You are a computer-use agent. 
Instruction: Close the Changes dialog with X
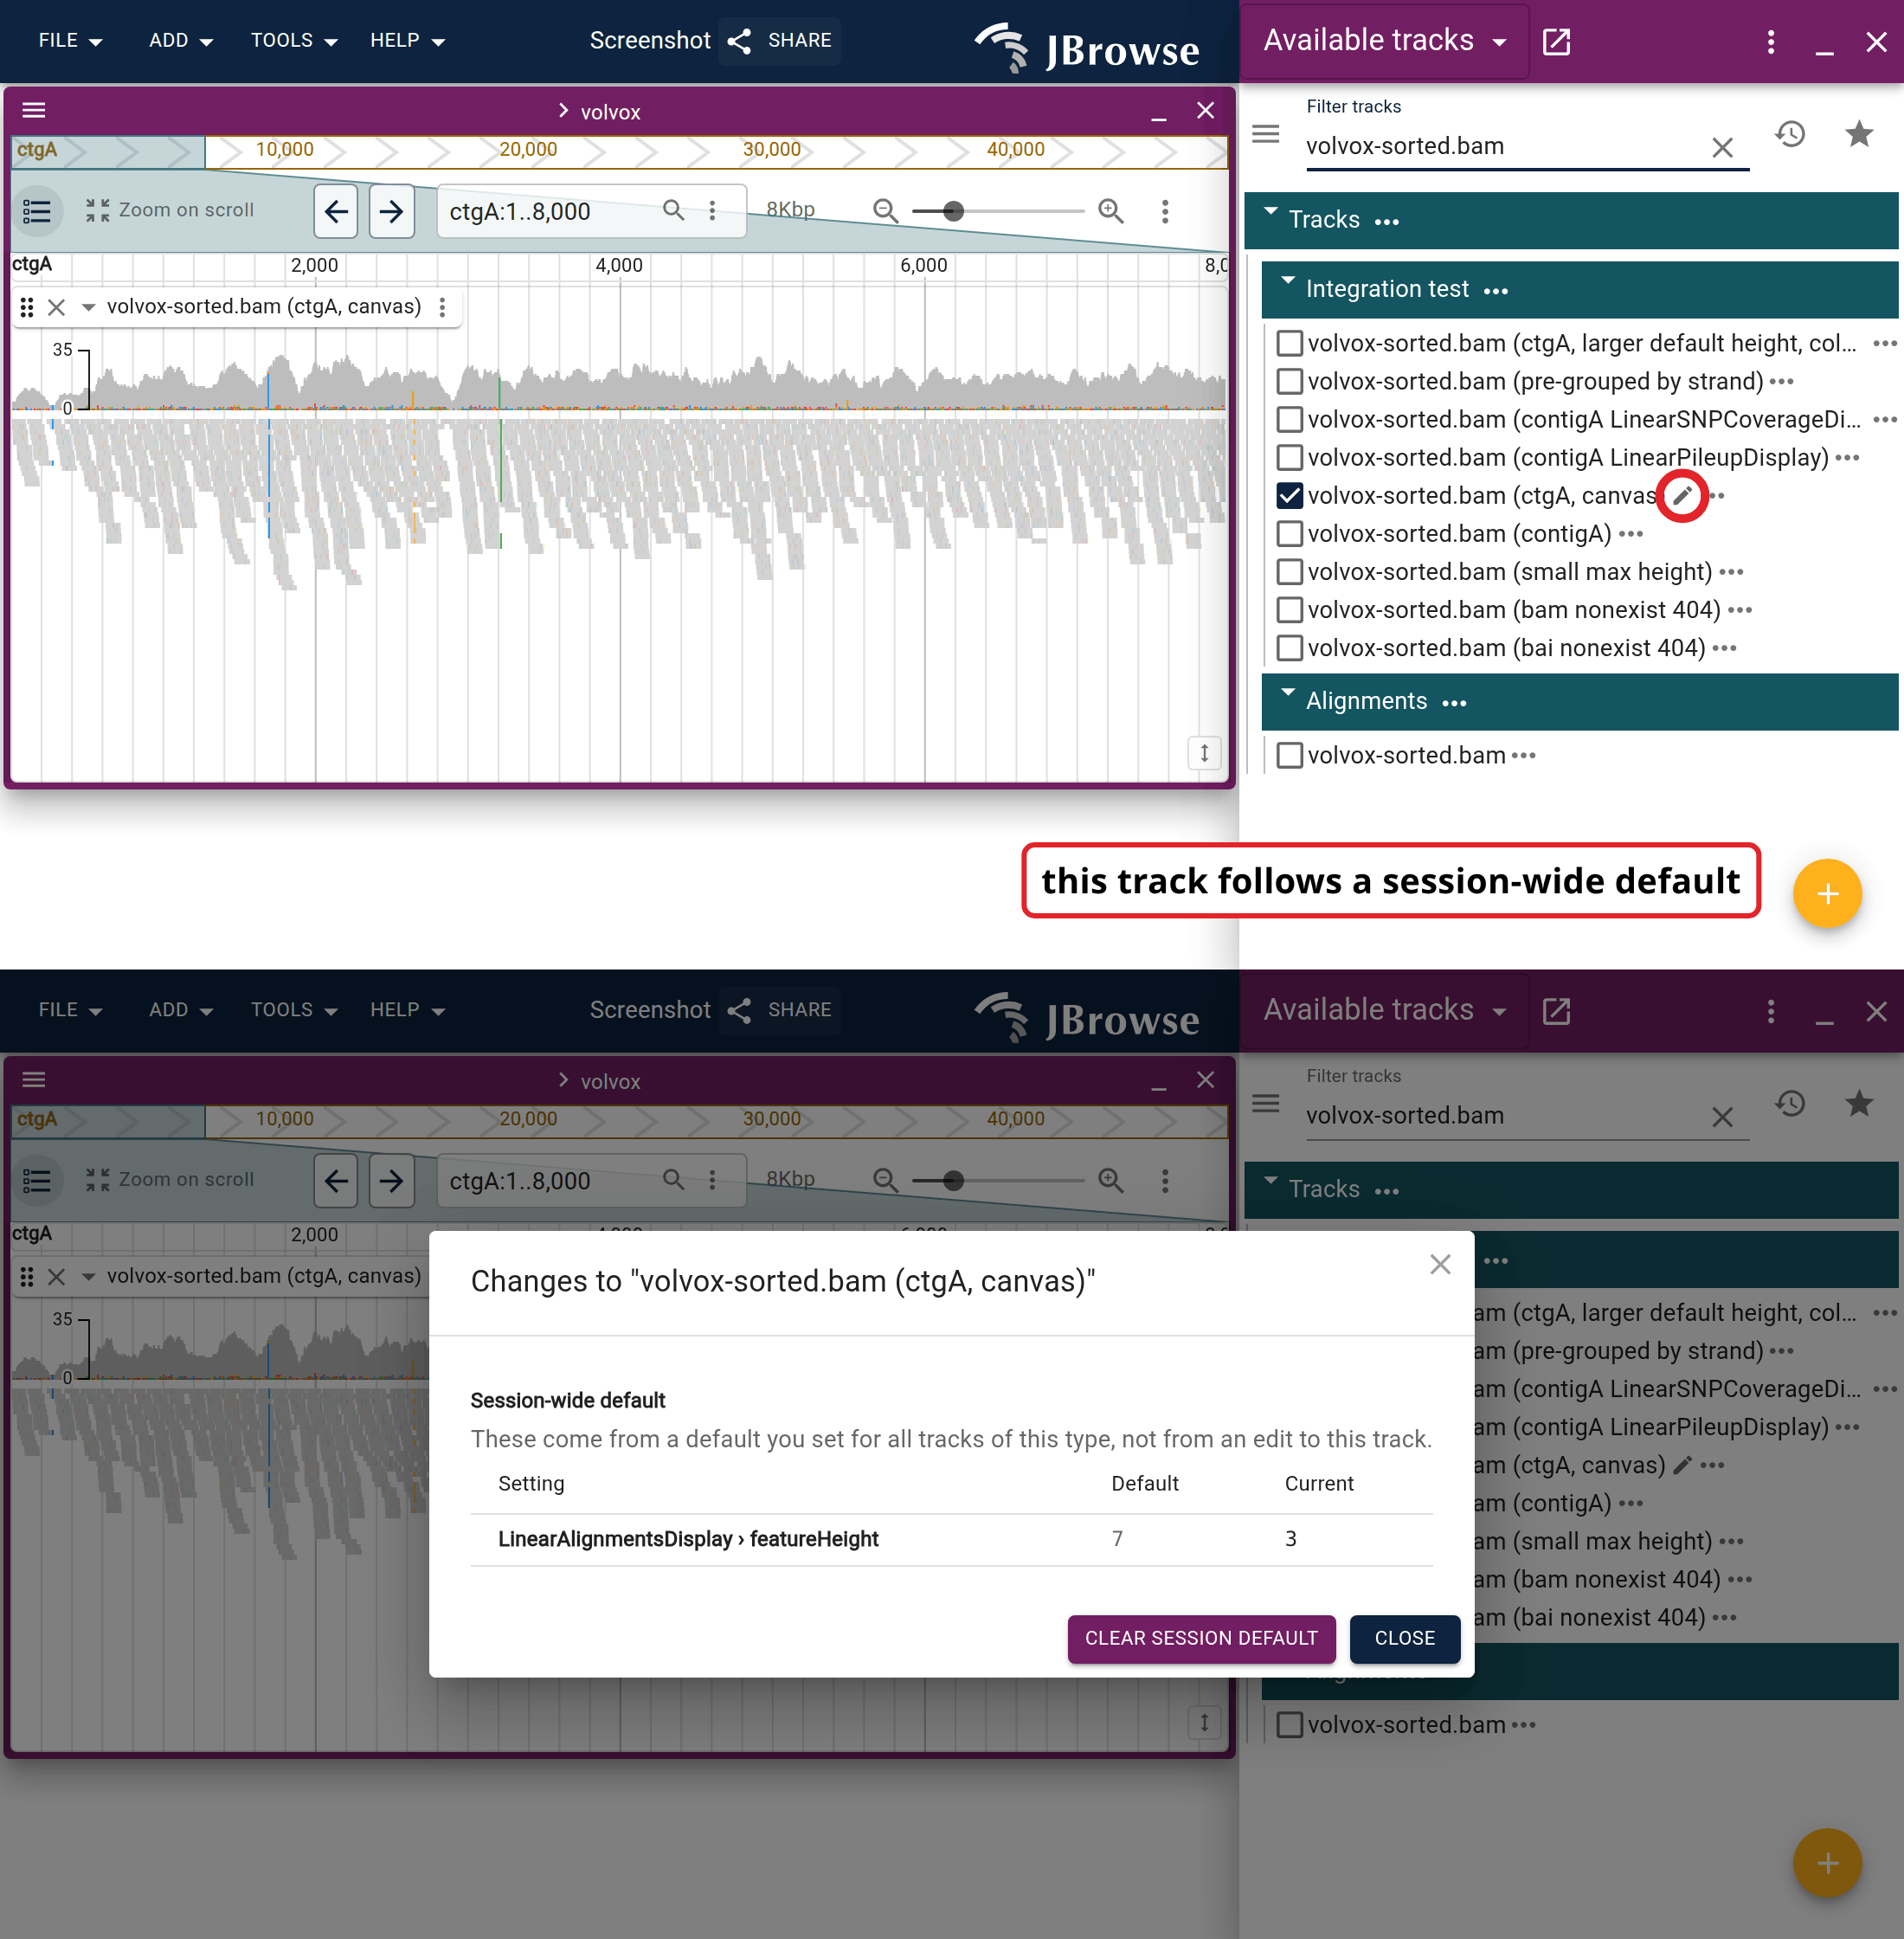pos(1439,1264)
